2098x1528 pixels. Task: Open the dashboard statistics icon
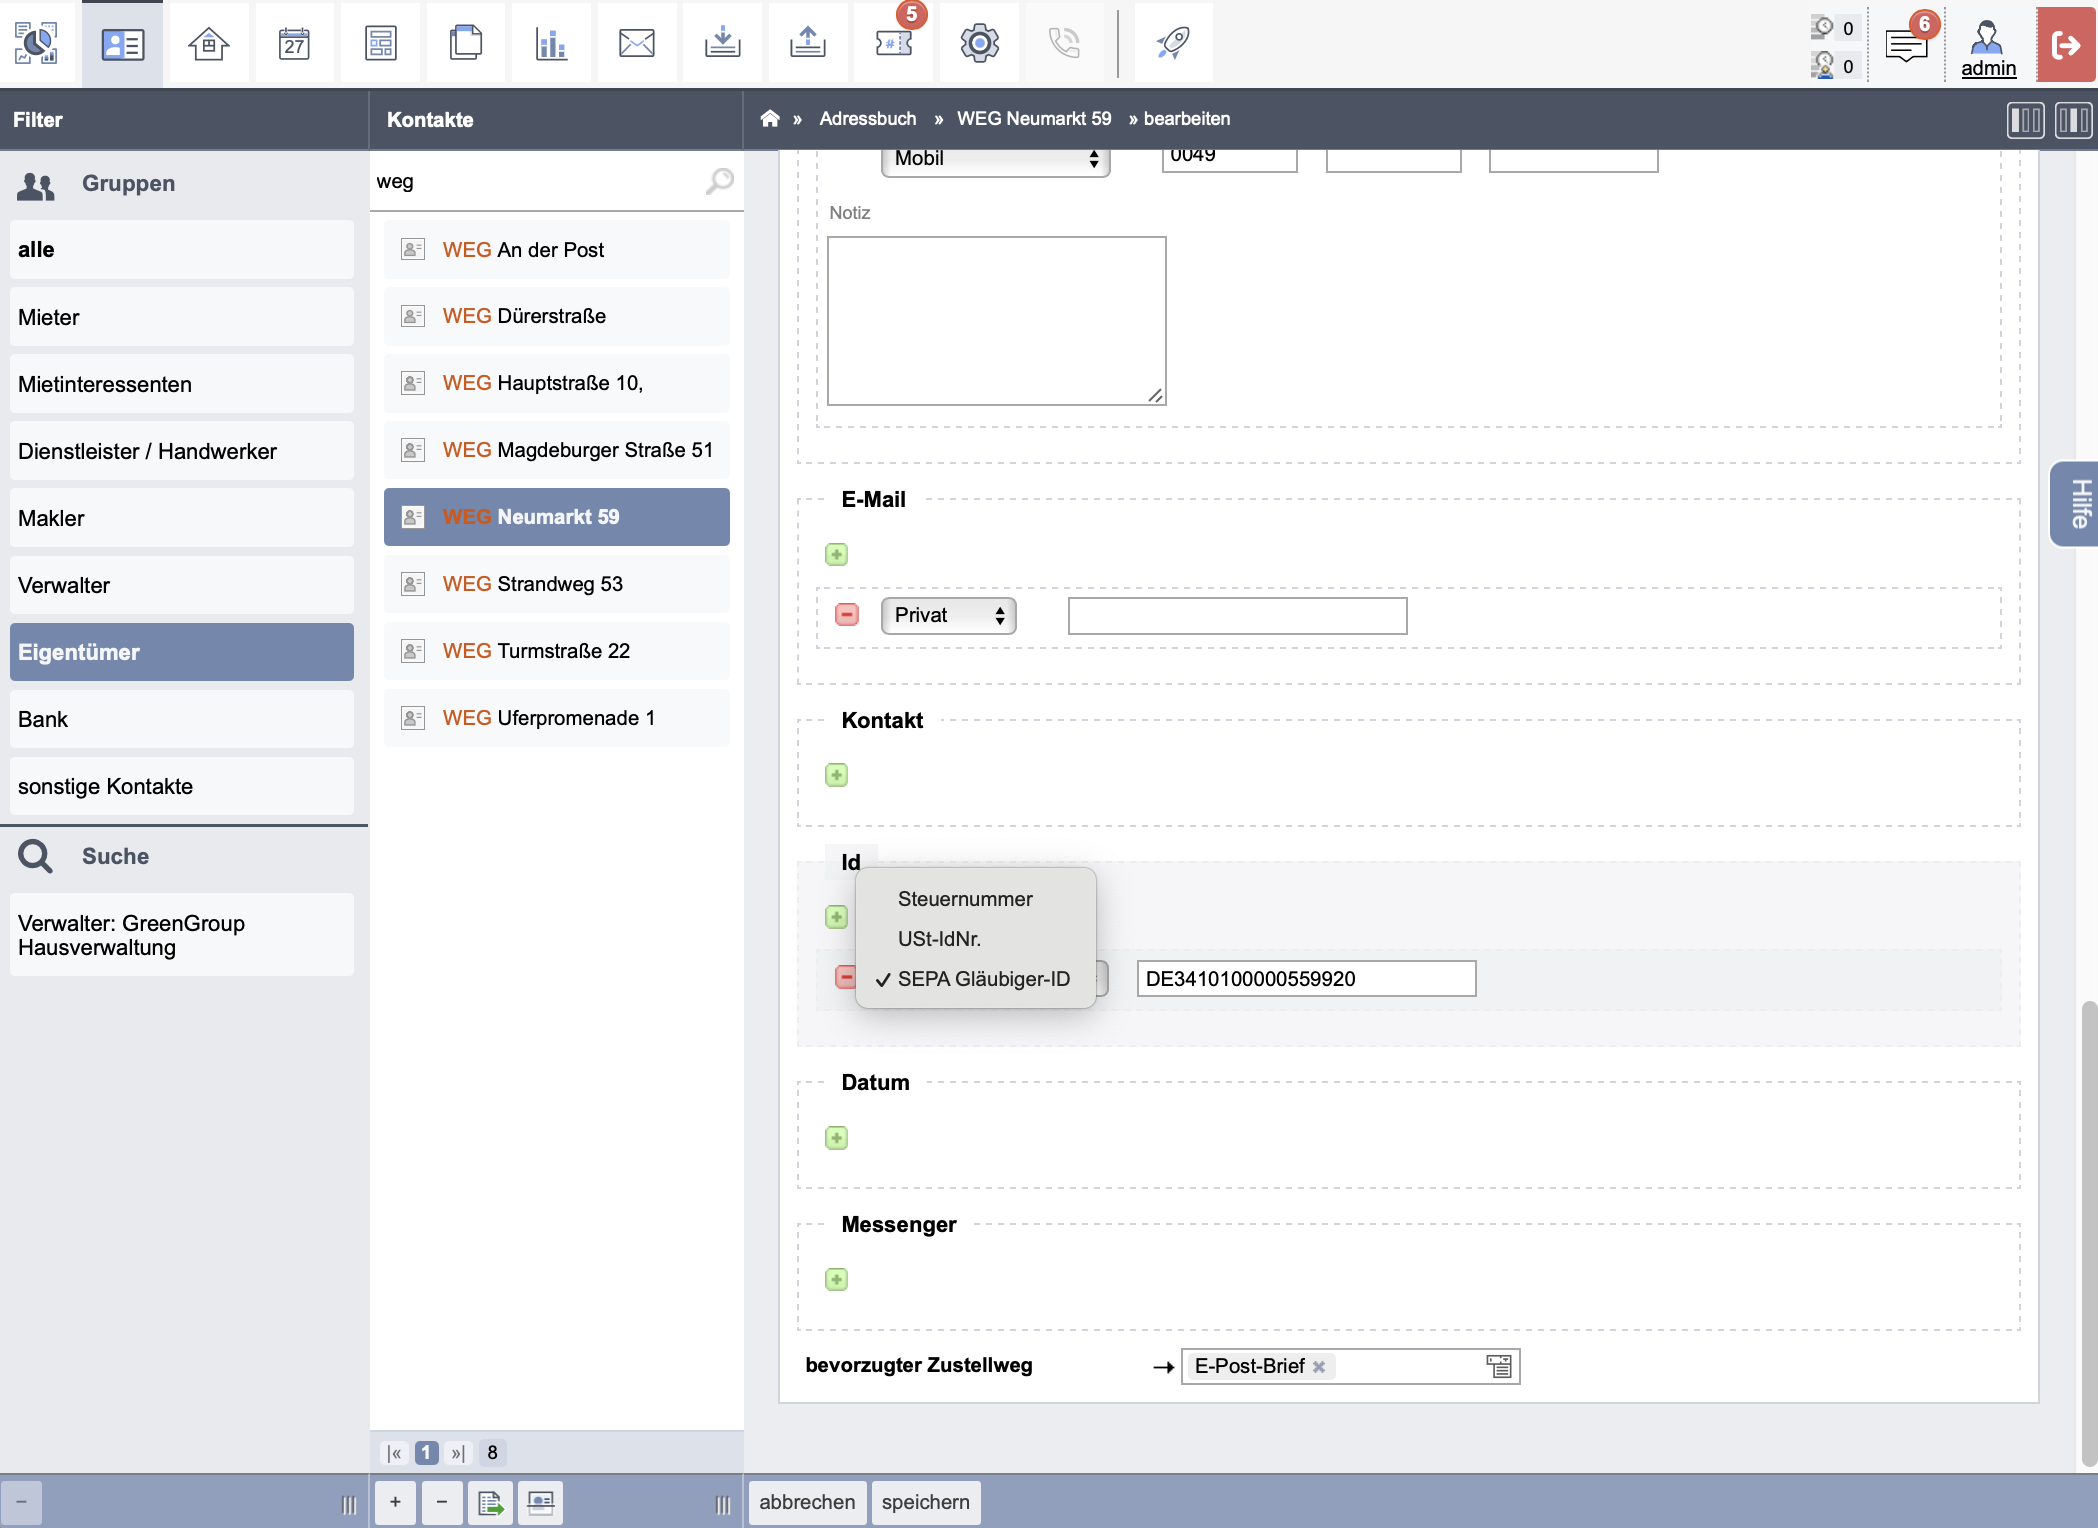coord(37,43)
